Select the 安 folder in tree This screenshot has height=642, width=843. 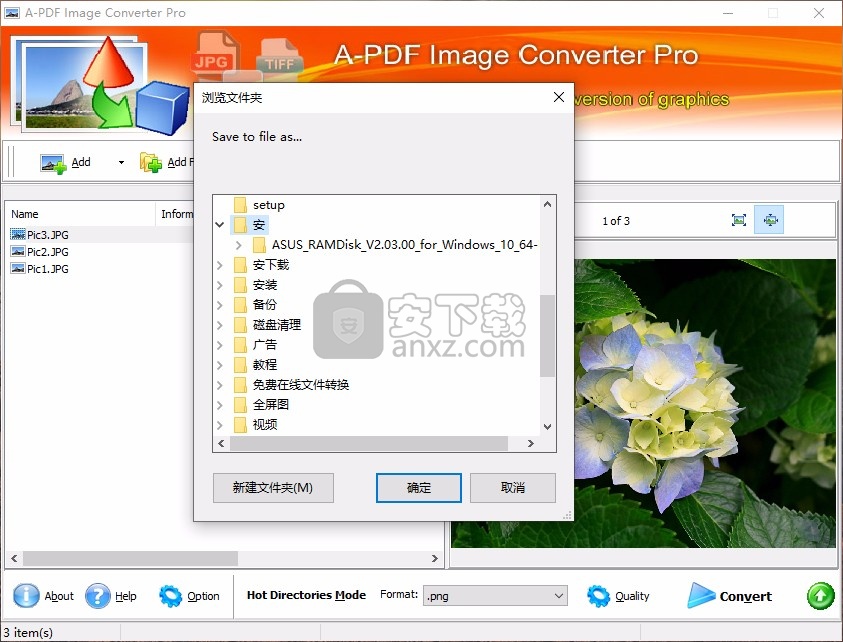(x=259, y=225)
